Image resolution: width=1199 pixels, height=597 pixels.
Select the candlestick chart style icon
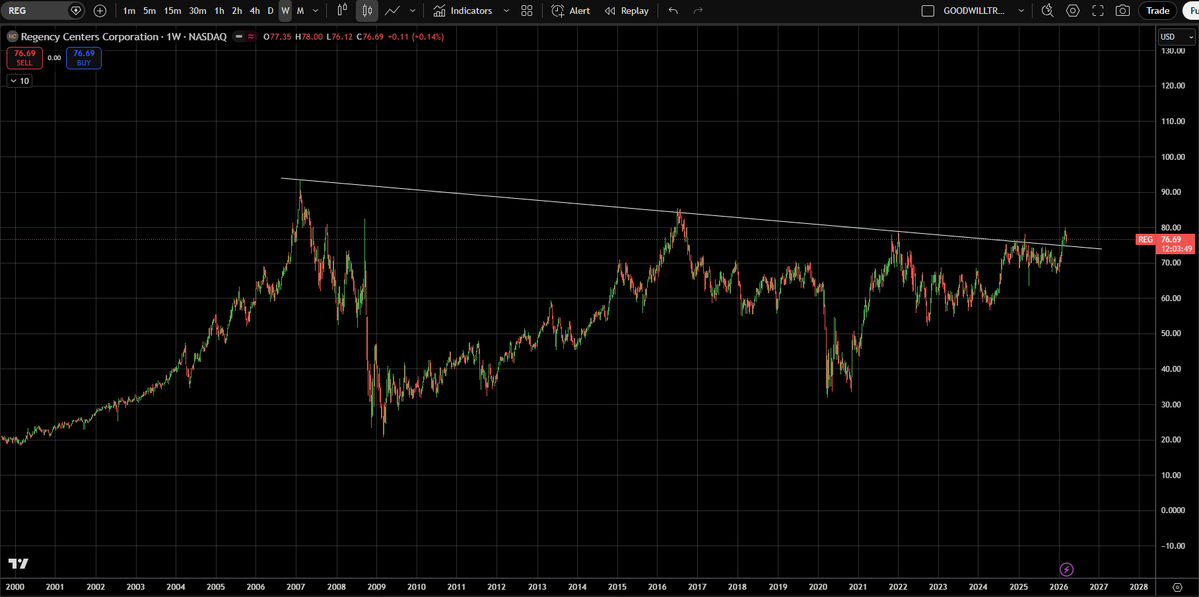point(368,11)
